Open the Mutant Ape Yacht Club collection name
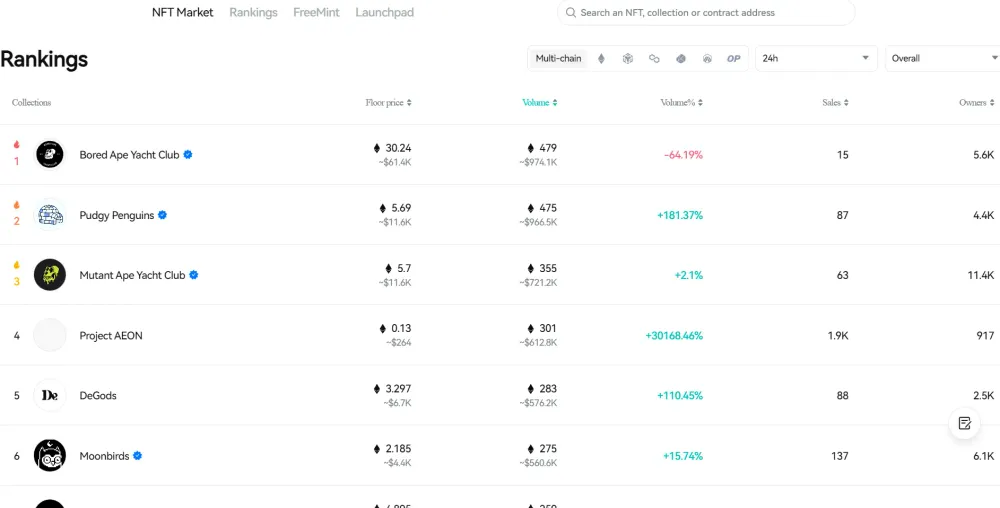 point(132,275)
